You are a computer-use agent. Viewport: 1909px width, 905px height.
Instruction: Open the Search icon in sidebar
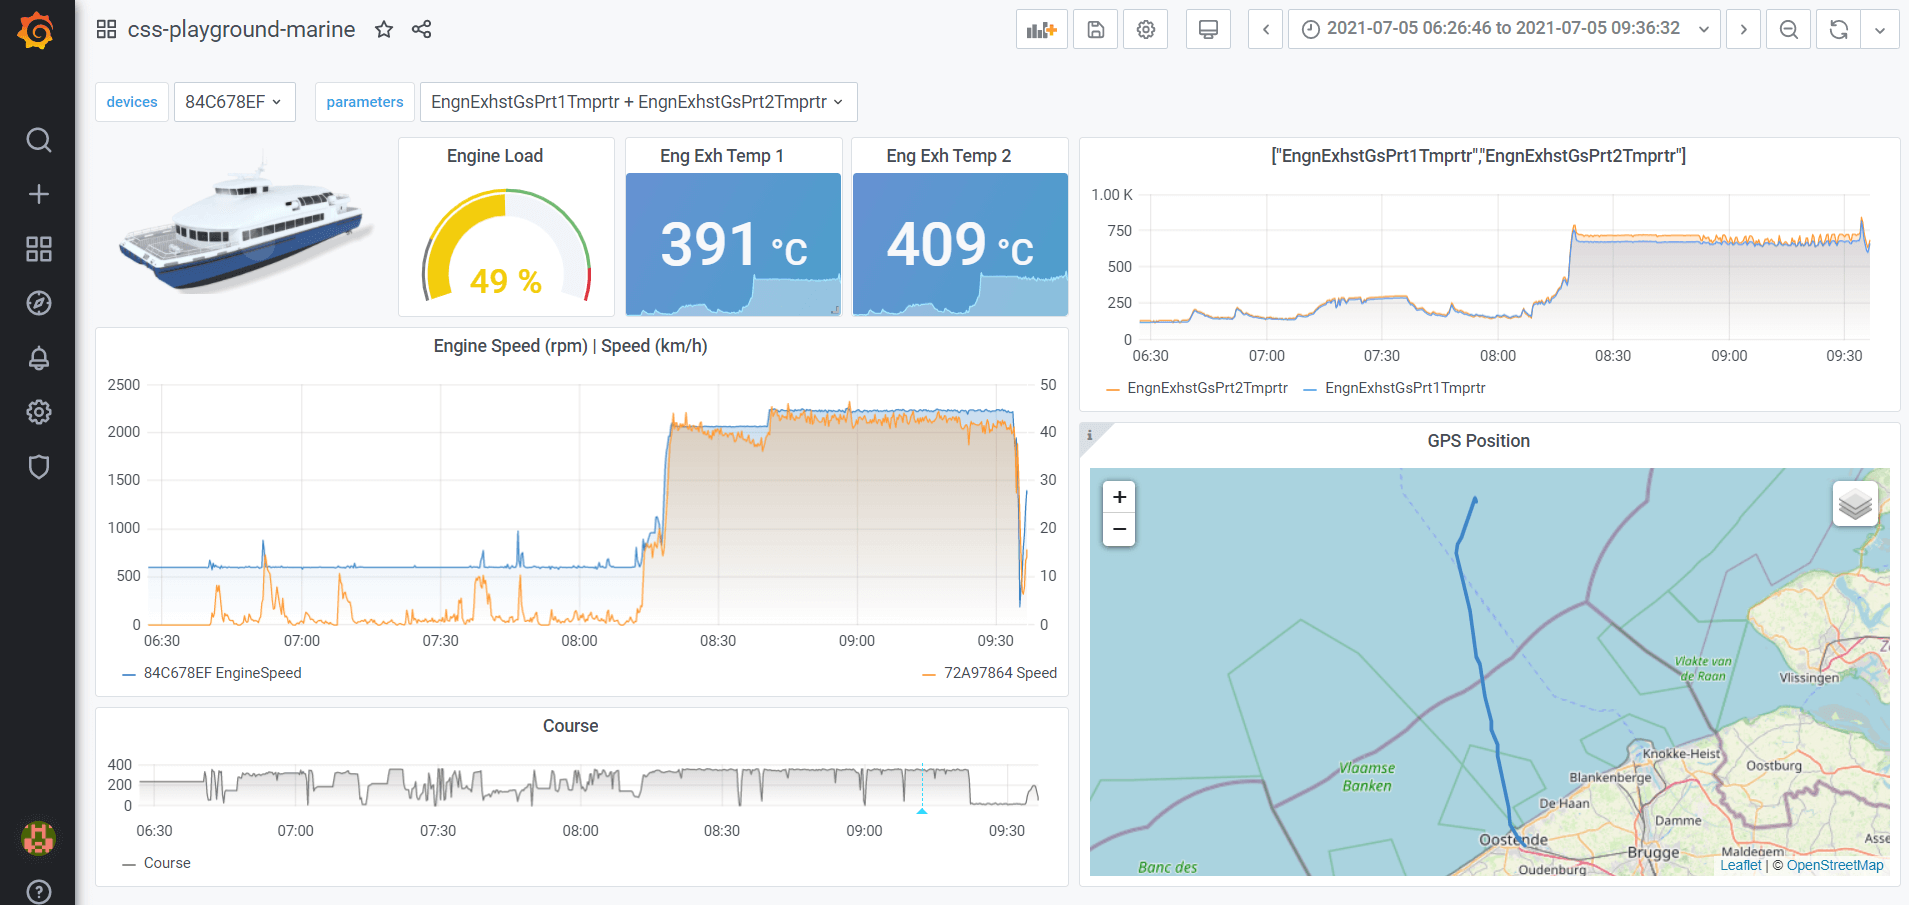(38, 140)
